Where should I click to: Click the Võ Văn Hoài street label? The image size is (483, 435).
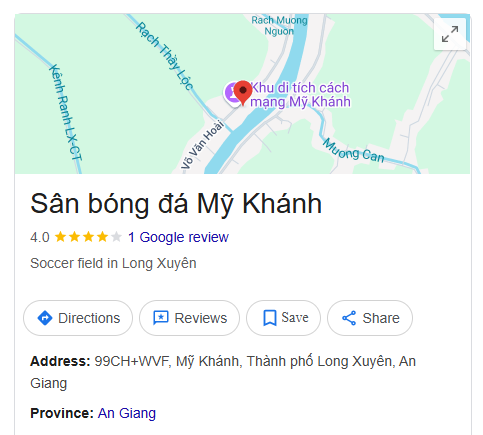[x=203, y=144]
